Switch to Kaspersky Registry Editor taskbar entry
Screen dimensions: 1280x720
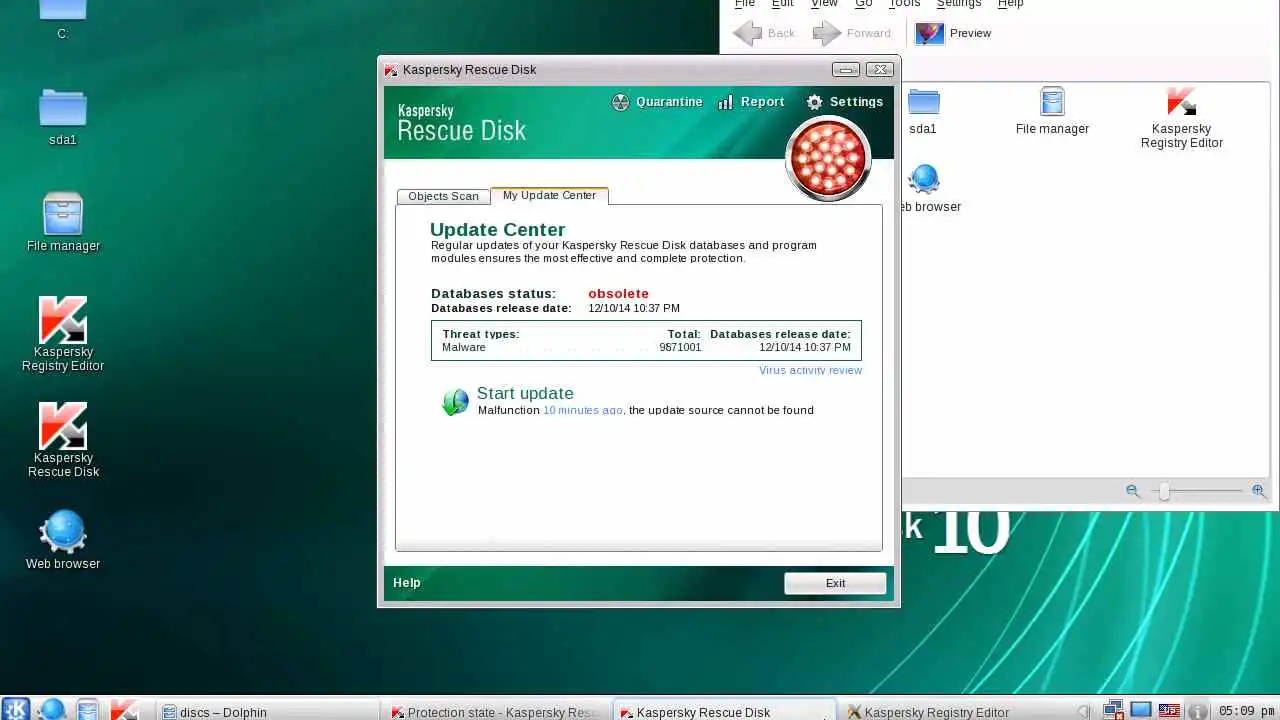point(953,712)
